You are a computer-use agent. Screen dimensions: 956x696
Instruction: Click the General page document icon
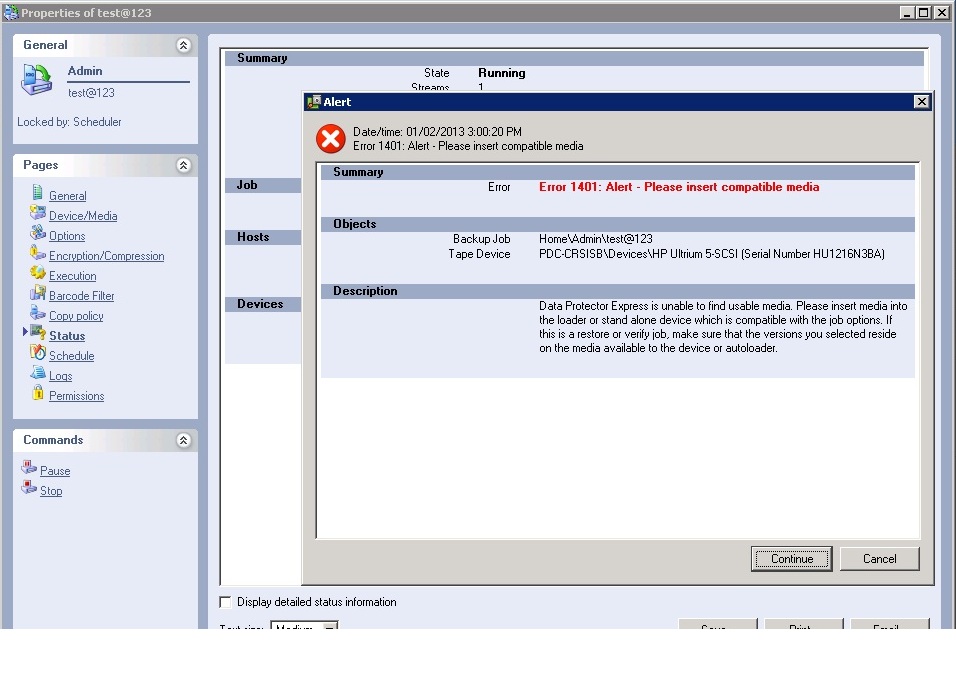[38, 193]
